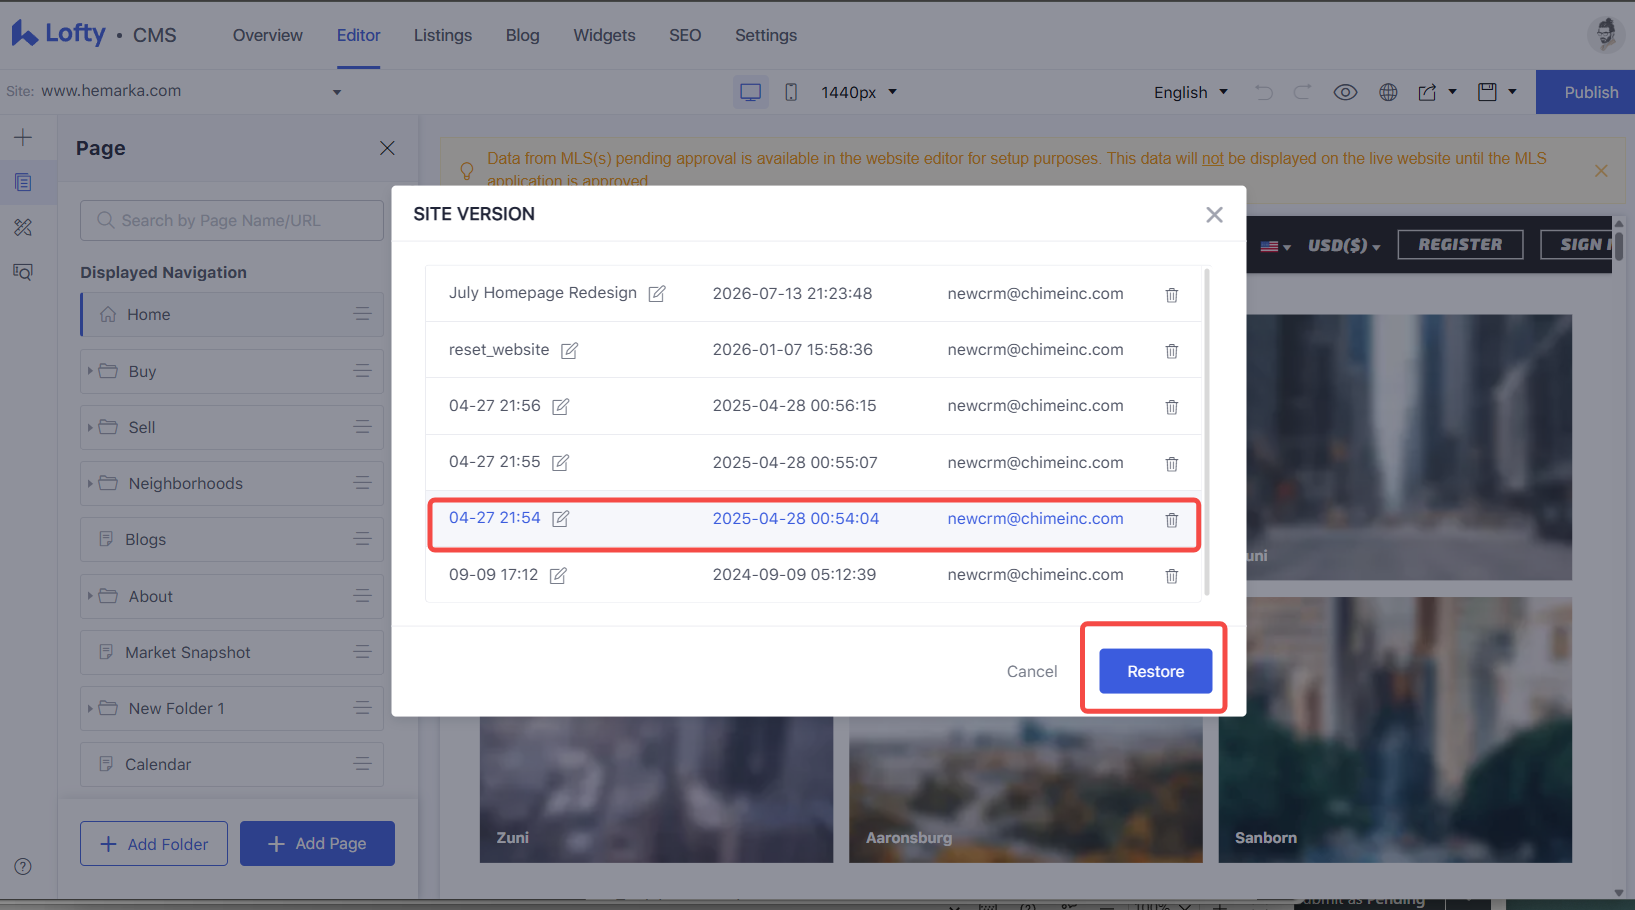Image resolution: width=1635 pixels, height=910 pixels.
Task: Expand New Folder 1
Action: tap(90, 708)
